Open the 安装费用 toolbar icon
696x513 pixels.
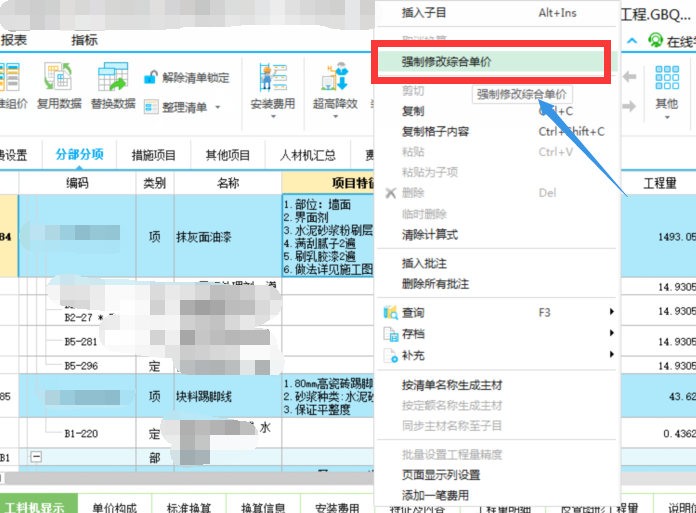tap(273, 77)
